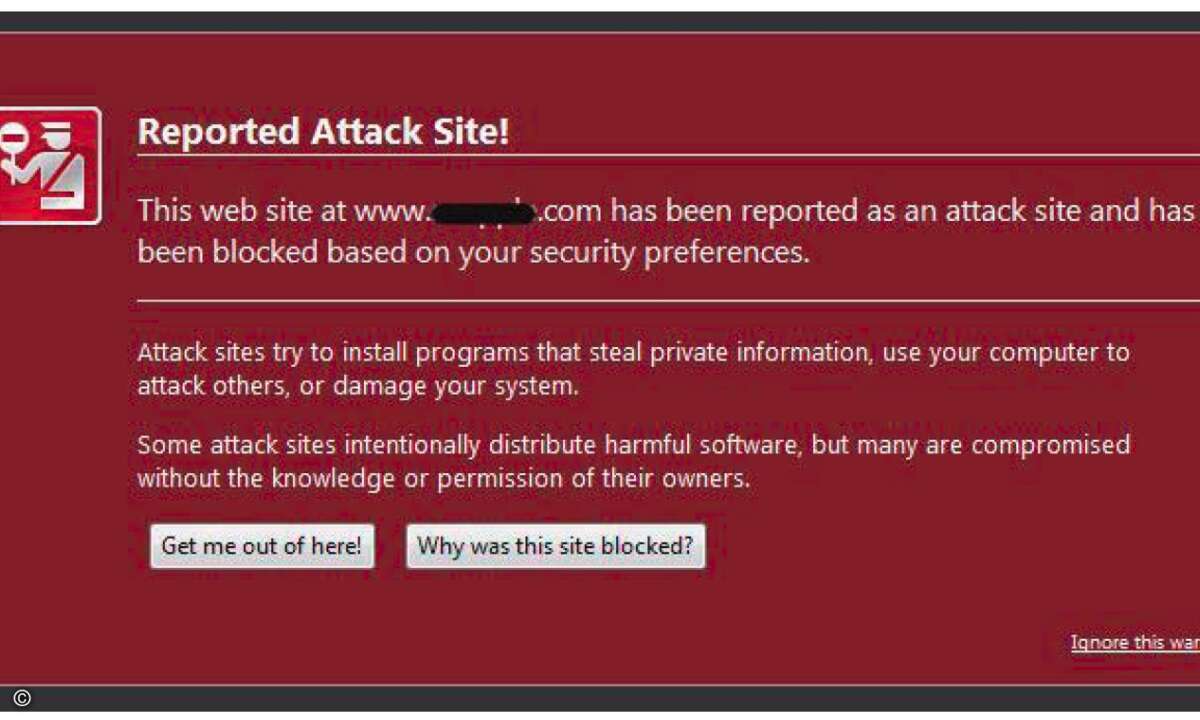Click the .com text after redaction

click(569, 212)
